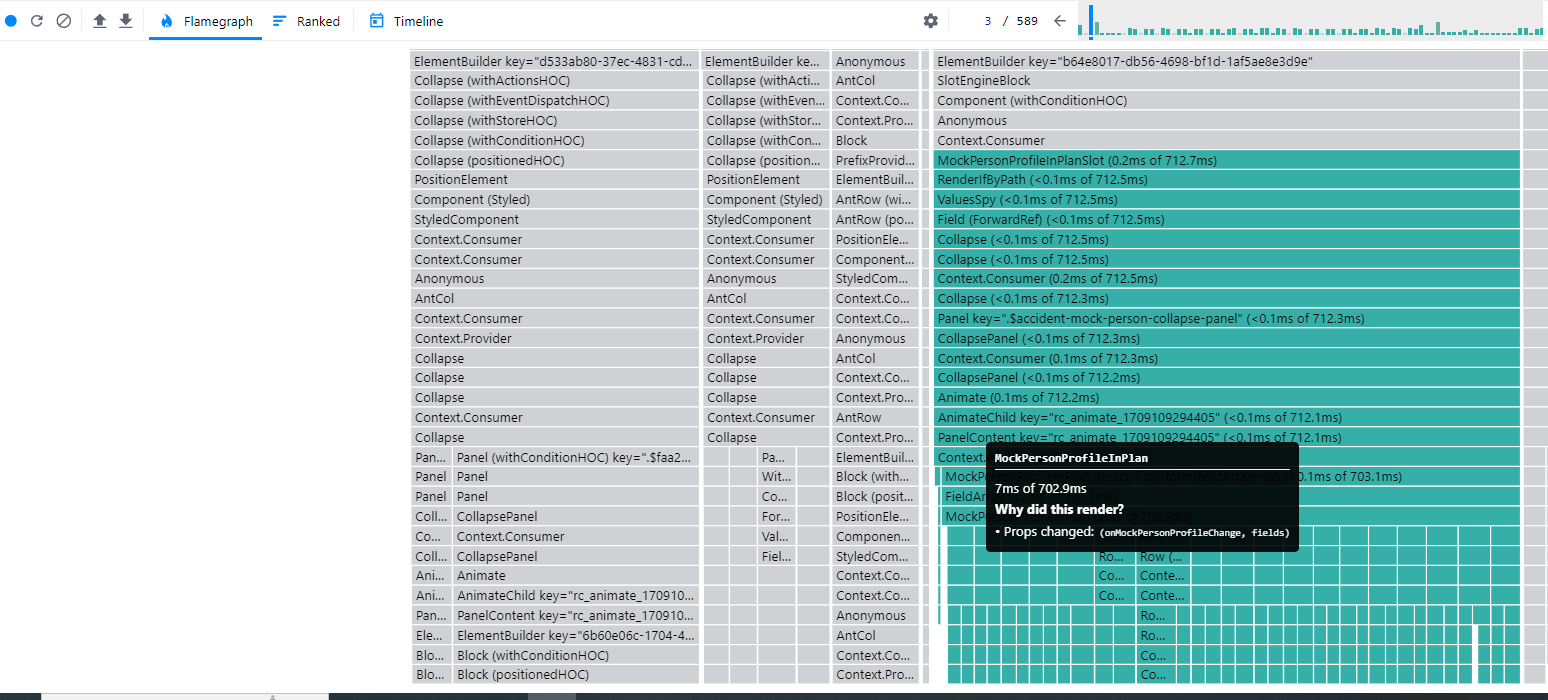Viewport: 1548px width, 700px height.
Task: Clear profiling data with the circle-slash icon
Action: (63, 21)
